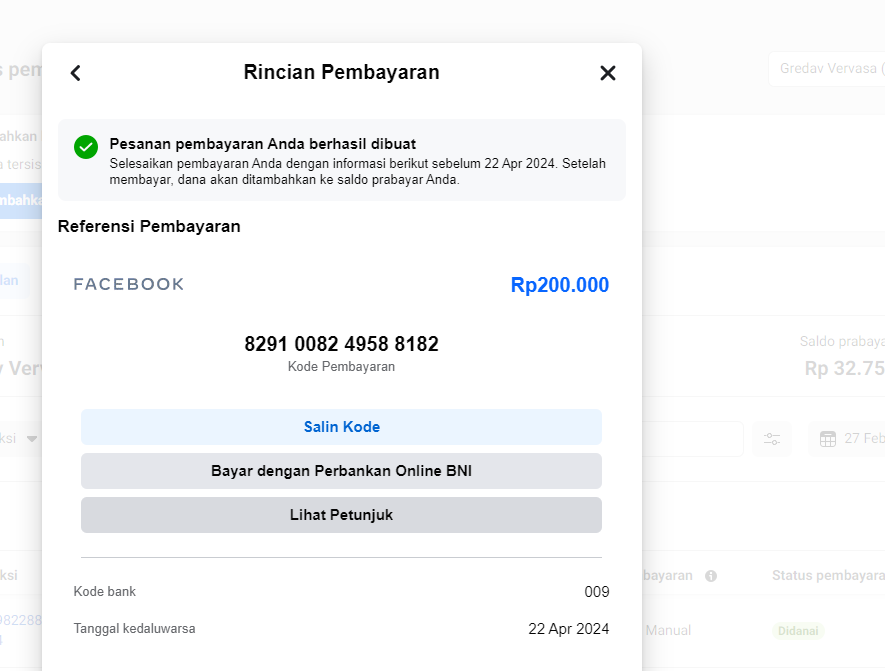The image size is (885, 671).
Task: Open Lihat Petunjuk instructions
Action: point(341,515)
